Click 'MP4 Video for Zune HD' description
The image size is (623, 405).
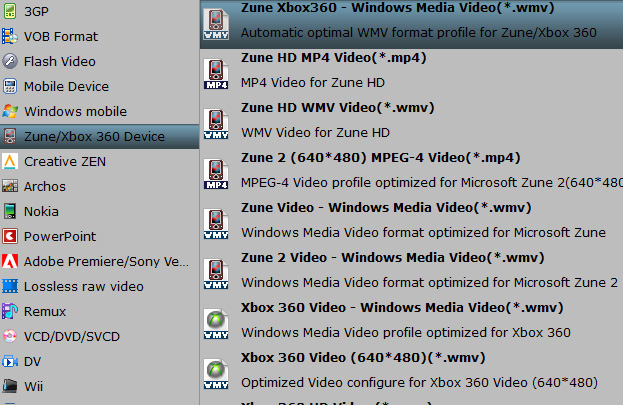pyautogui.click(x=313, y=83)
